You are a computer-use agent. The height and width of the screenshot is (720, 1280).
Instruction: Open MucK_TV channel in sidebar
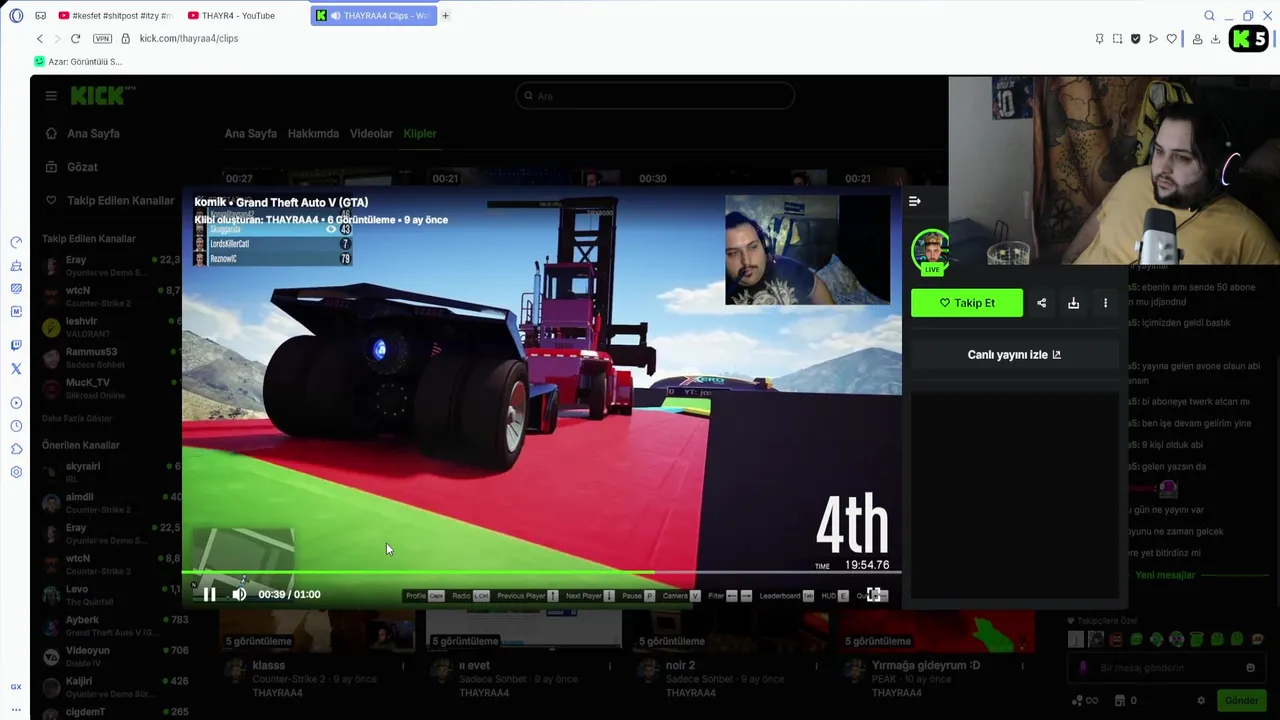point(112,388)
